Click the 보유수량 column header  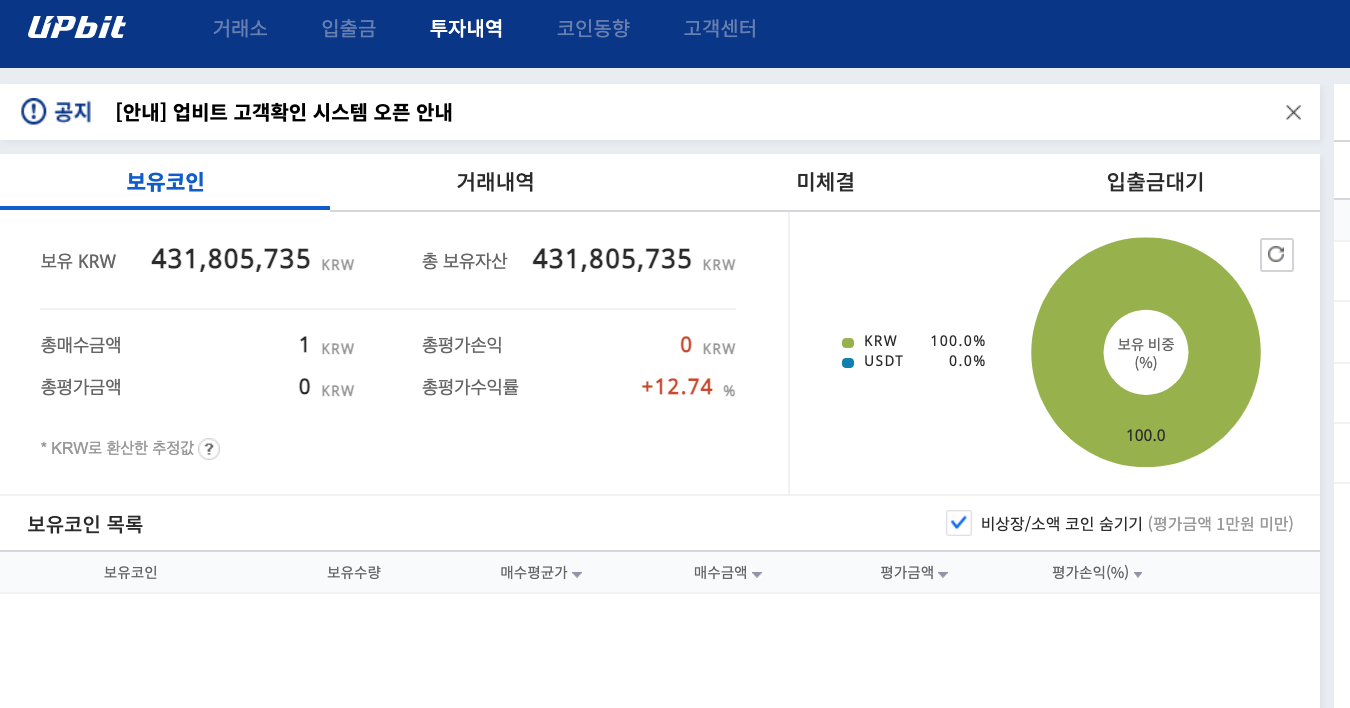click(354, 573)
